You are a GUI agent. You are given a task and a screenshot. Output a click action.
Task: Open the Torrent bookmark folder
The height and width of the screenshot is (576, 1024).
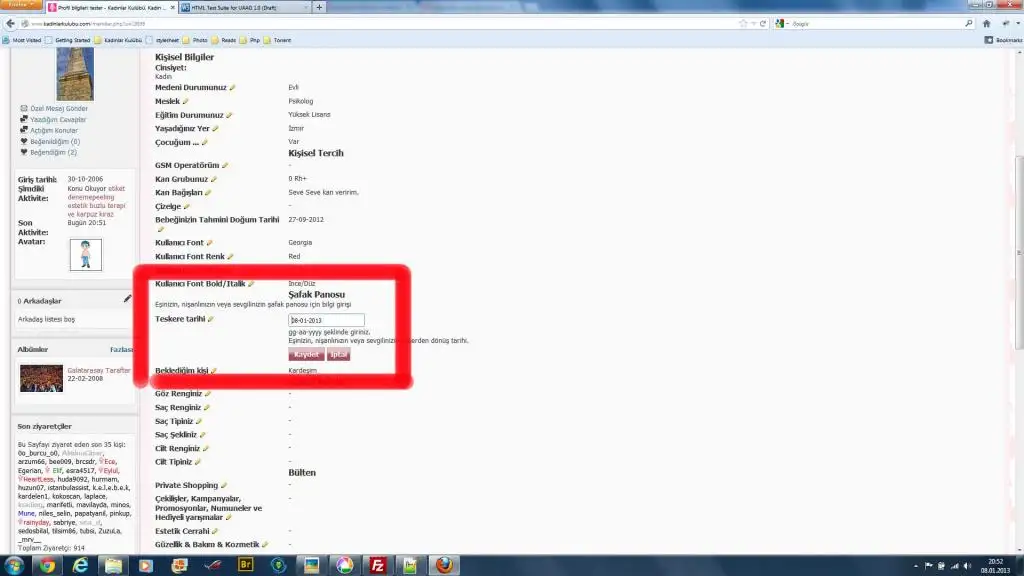tap(278, 40)
